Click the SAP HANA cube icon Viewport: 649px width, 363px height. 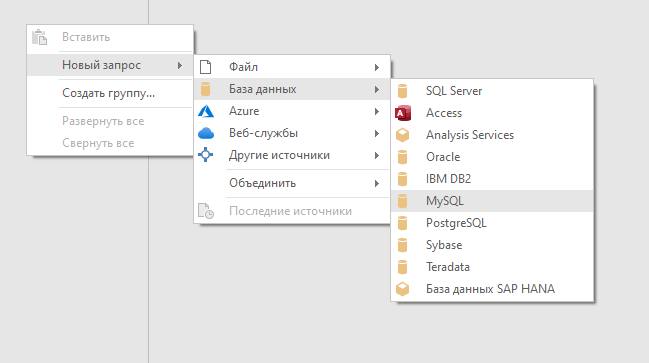point(403,289)
